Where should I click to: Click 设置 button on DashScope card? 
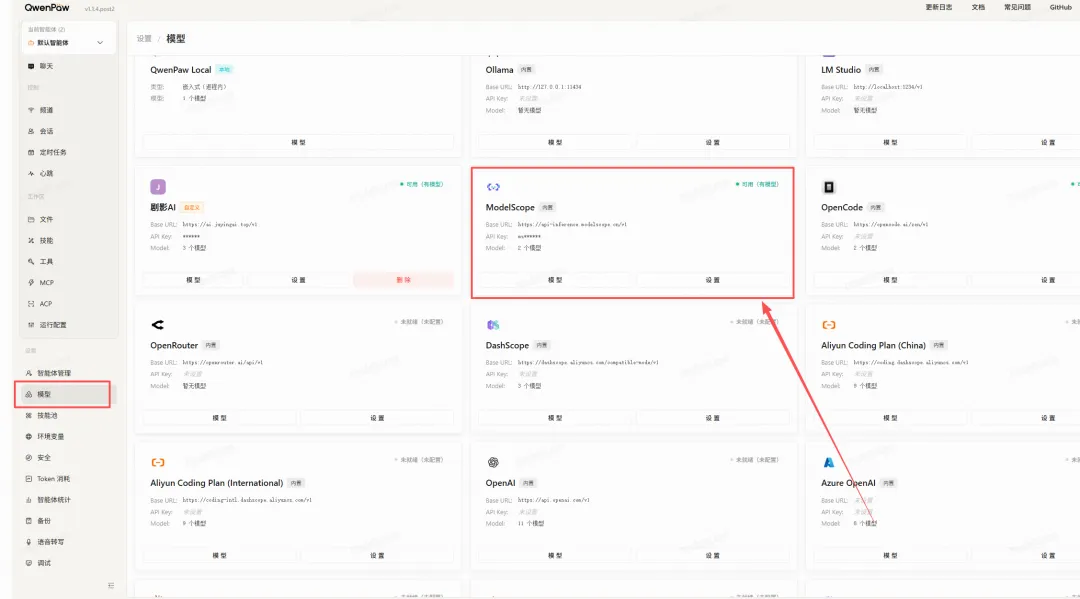(x=713, y=418)
